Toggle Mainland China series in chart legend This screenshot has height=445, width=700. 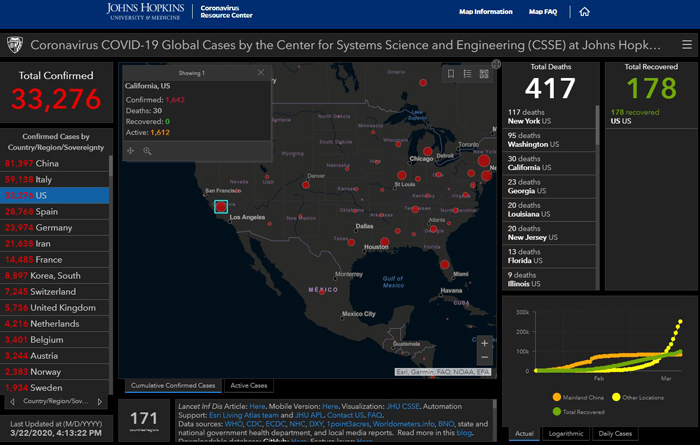pyautogui.click(x=578, y=397)
